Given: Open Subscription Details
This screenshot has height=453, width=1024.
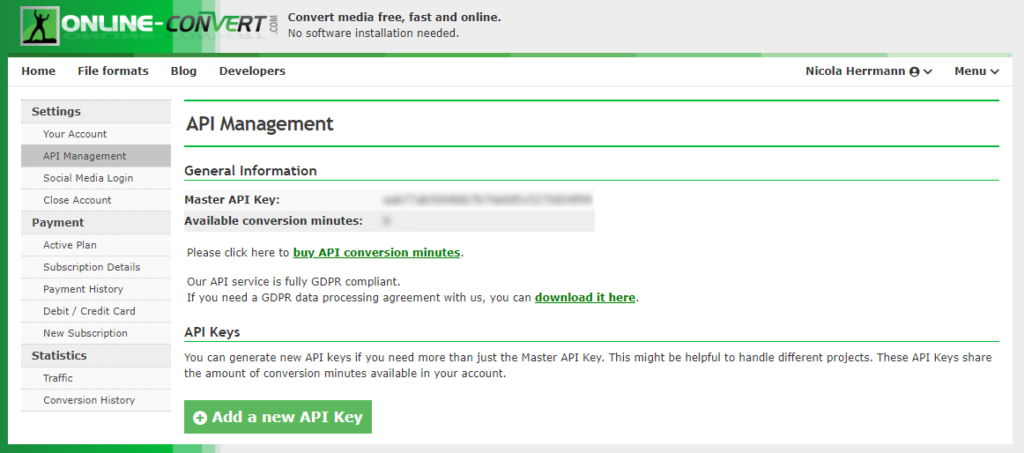Looking at the screenshot, I should [x=96, y=267].
